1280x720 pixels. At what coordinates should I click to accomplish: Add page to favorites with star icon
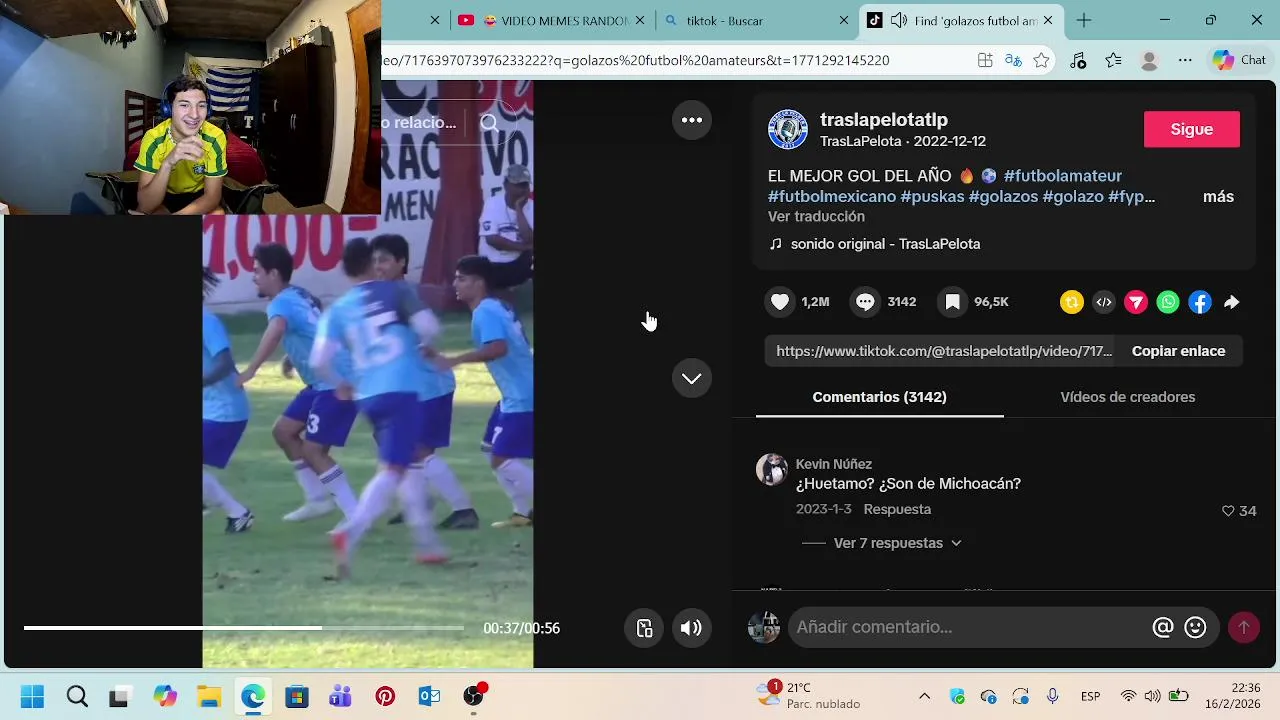point(1041,60)
